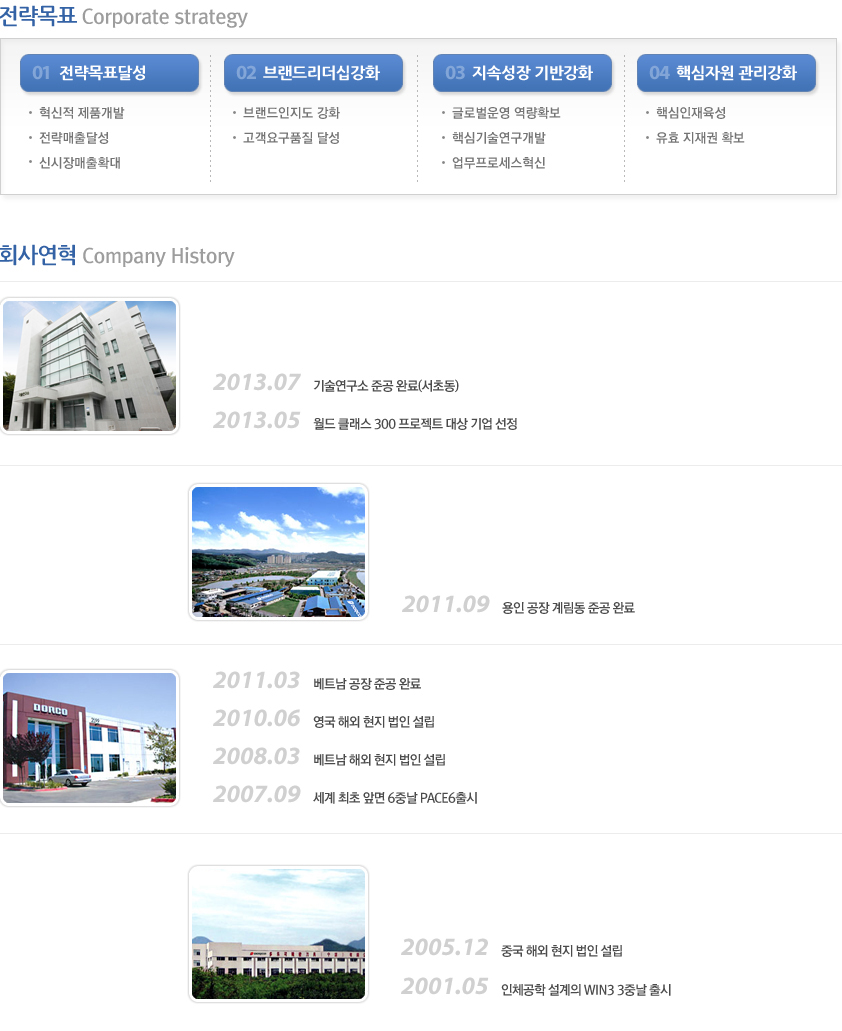Click the 핵심인재육성 bullet item

pyautogui.click(x=691, y=113)
